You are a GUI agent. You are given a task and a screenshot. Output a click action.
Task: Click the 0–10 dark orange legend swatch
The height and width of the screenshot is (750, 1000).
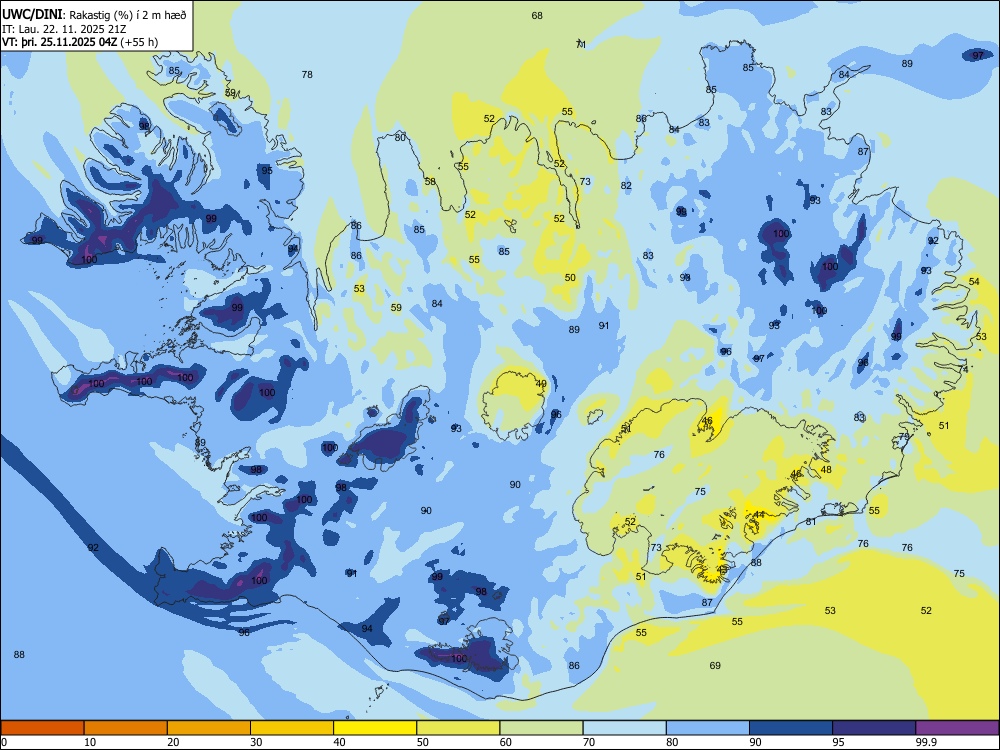point(42,728)
